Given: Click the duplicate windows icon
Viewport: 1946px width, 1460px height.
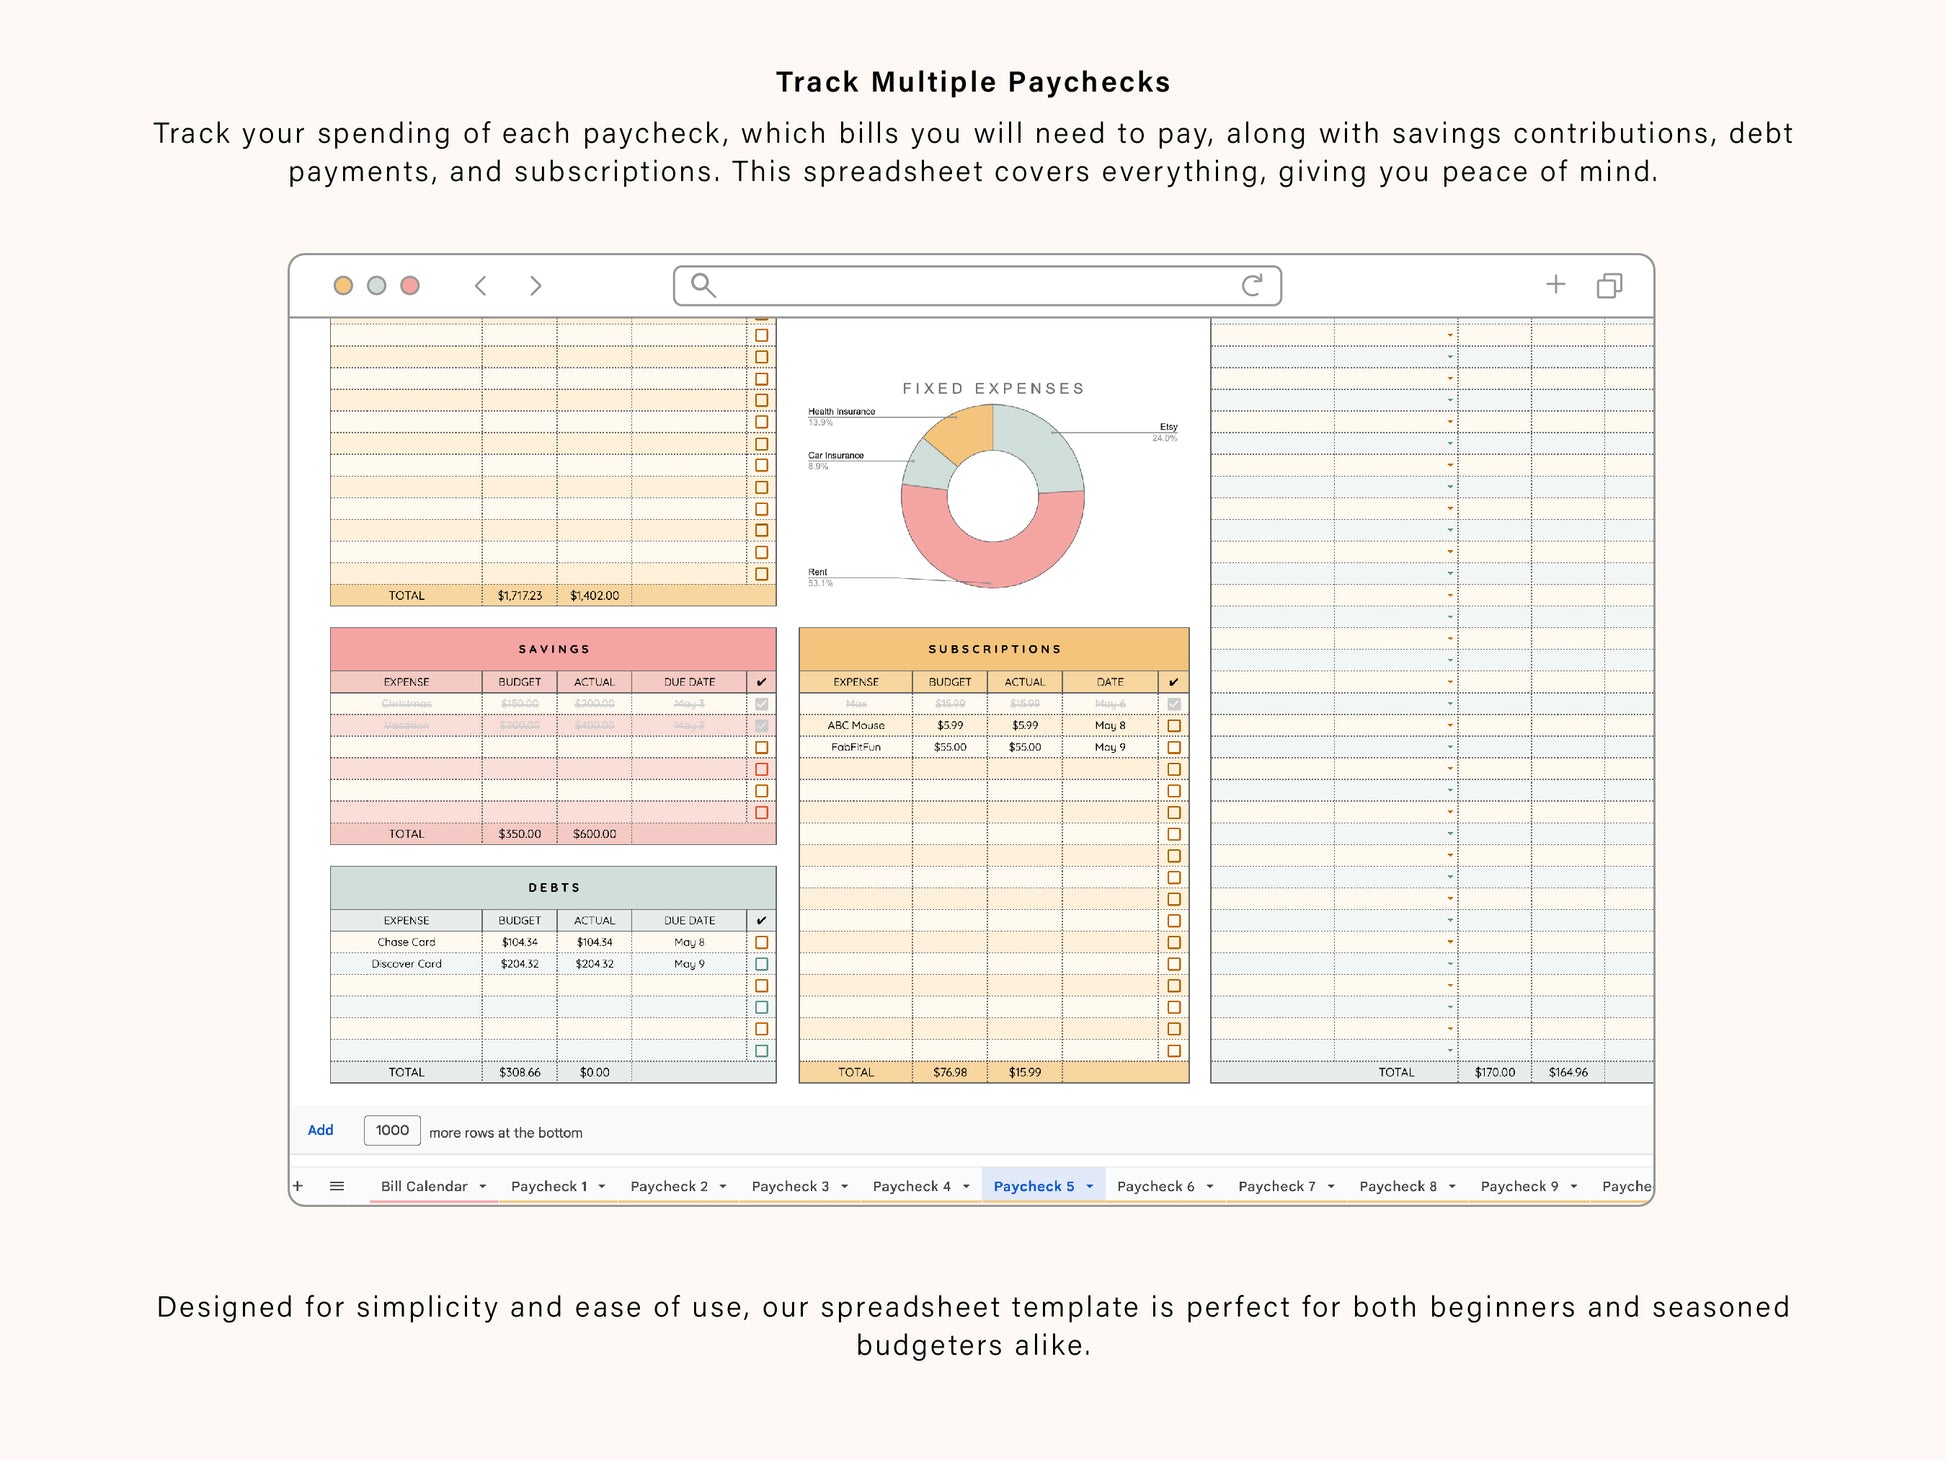Looking at the screenshot, I should click(x=1609, y=286).
